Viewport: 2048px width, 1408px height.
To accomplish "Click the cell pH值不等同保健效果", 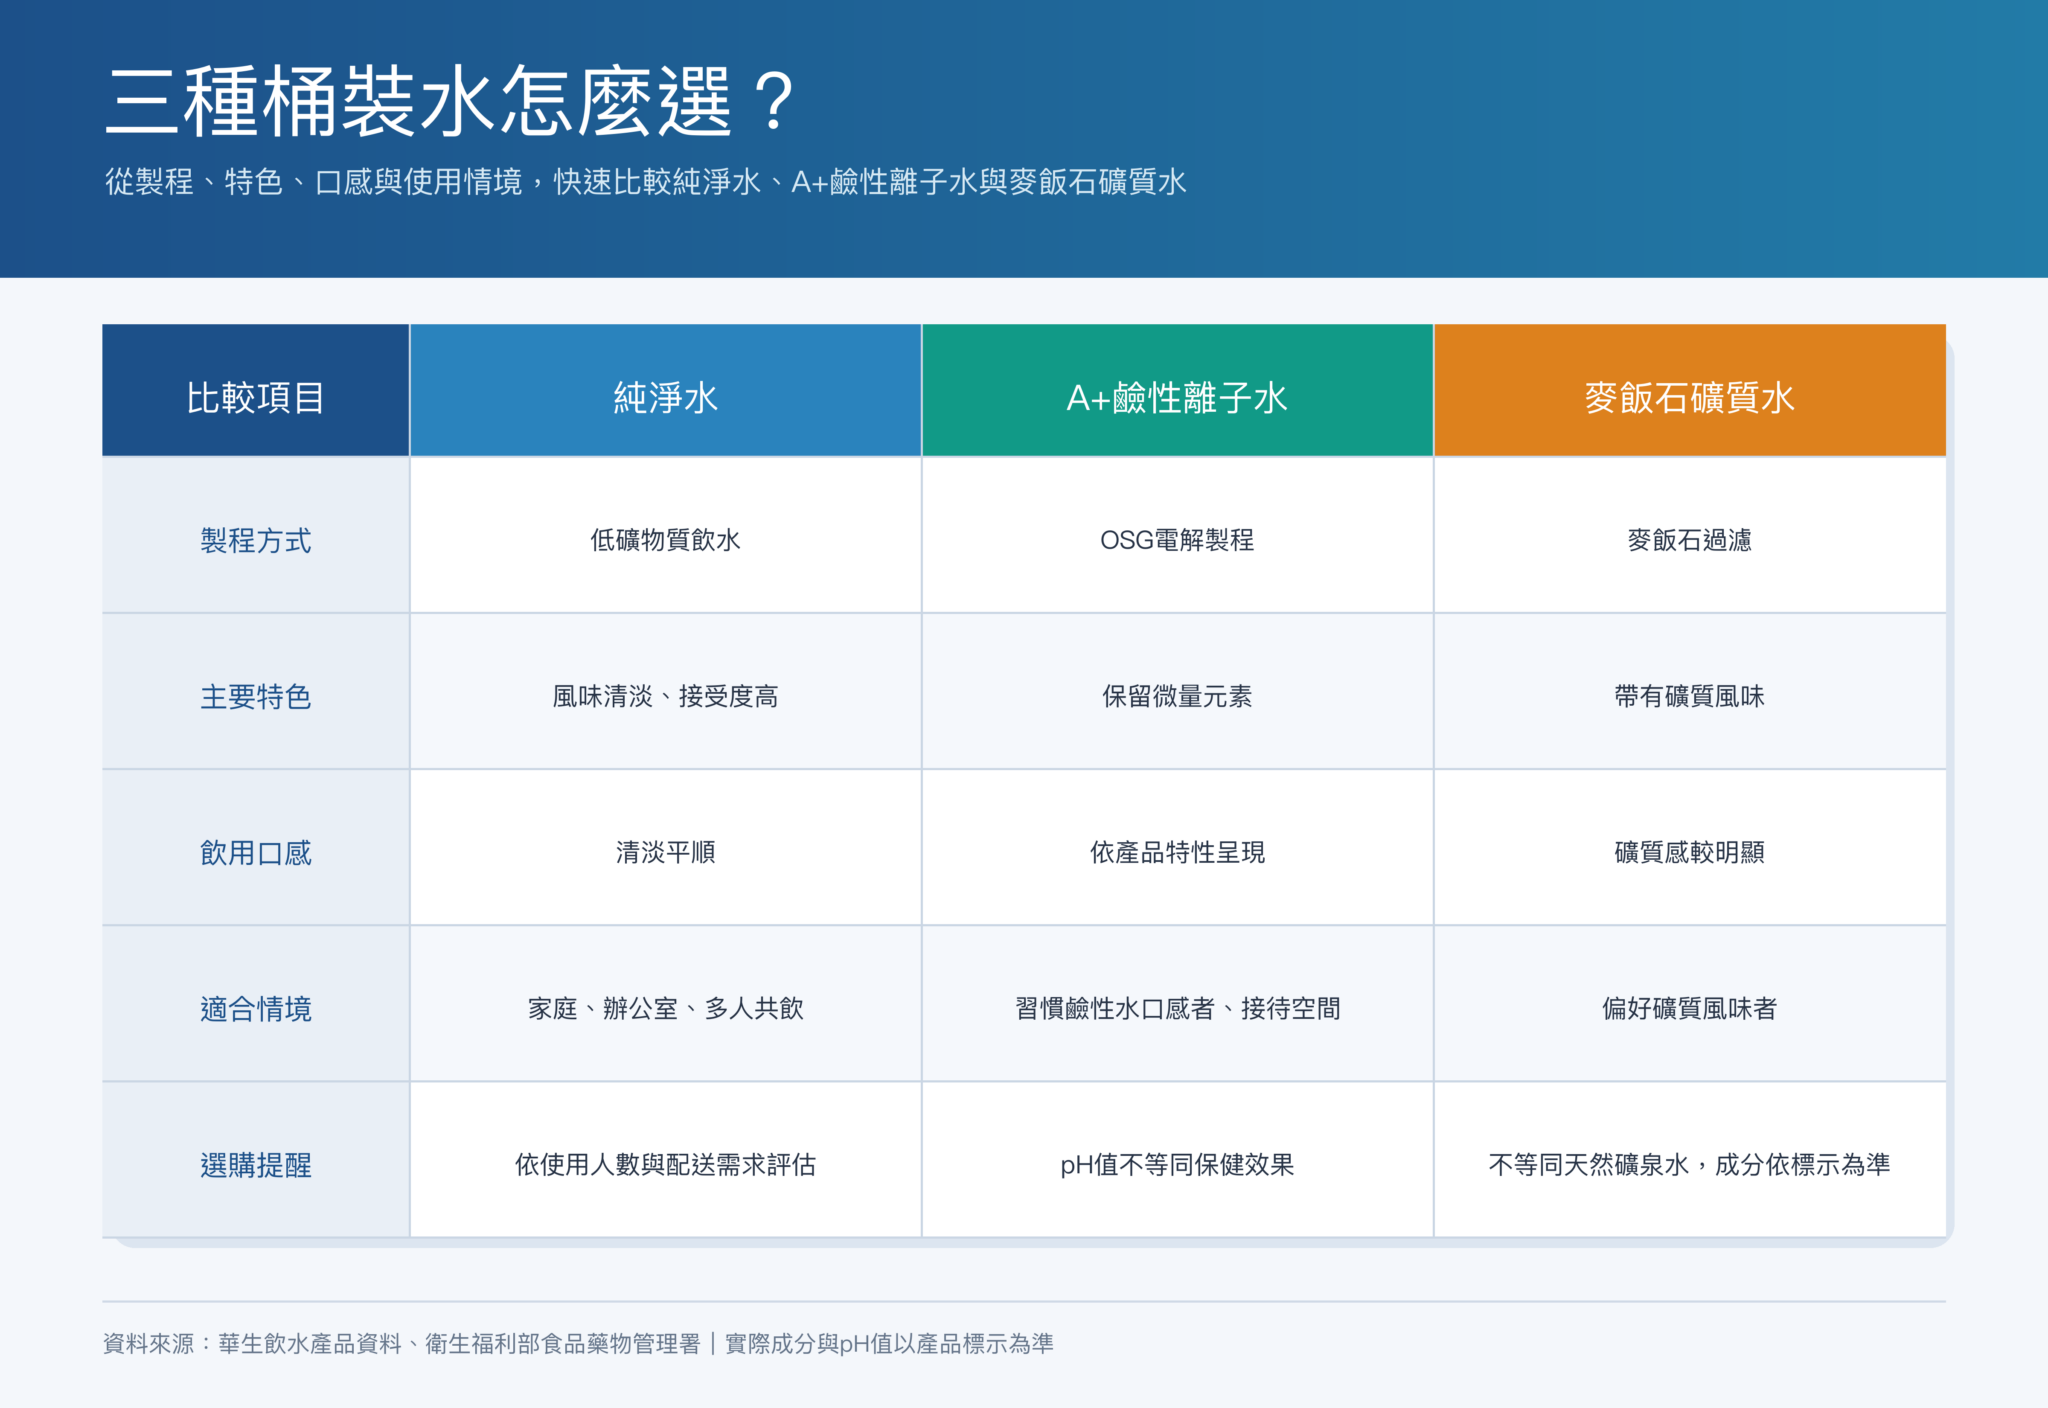I will coord(1178,1159).
